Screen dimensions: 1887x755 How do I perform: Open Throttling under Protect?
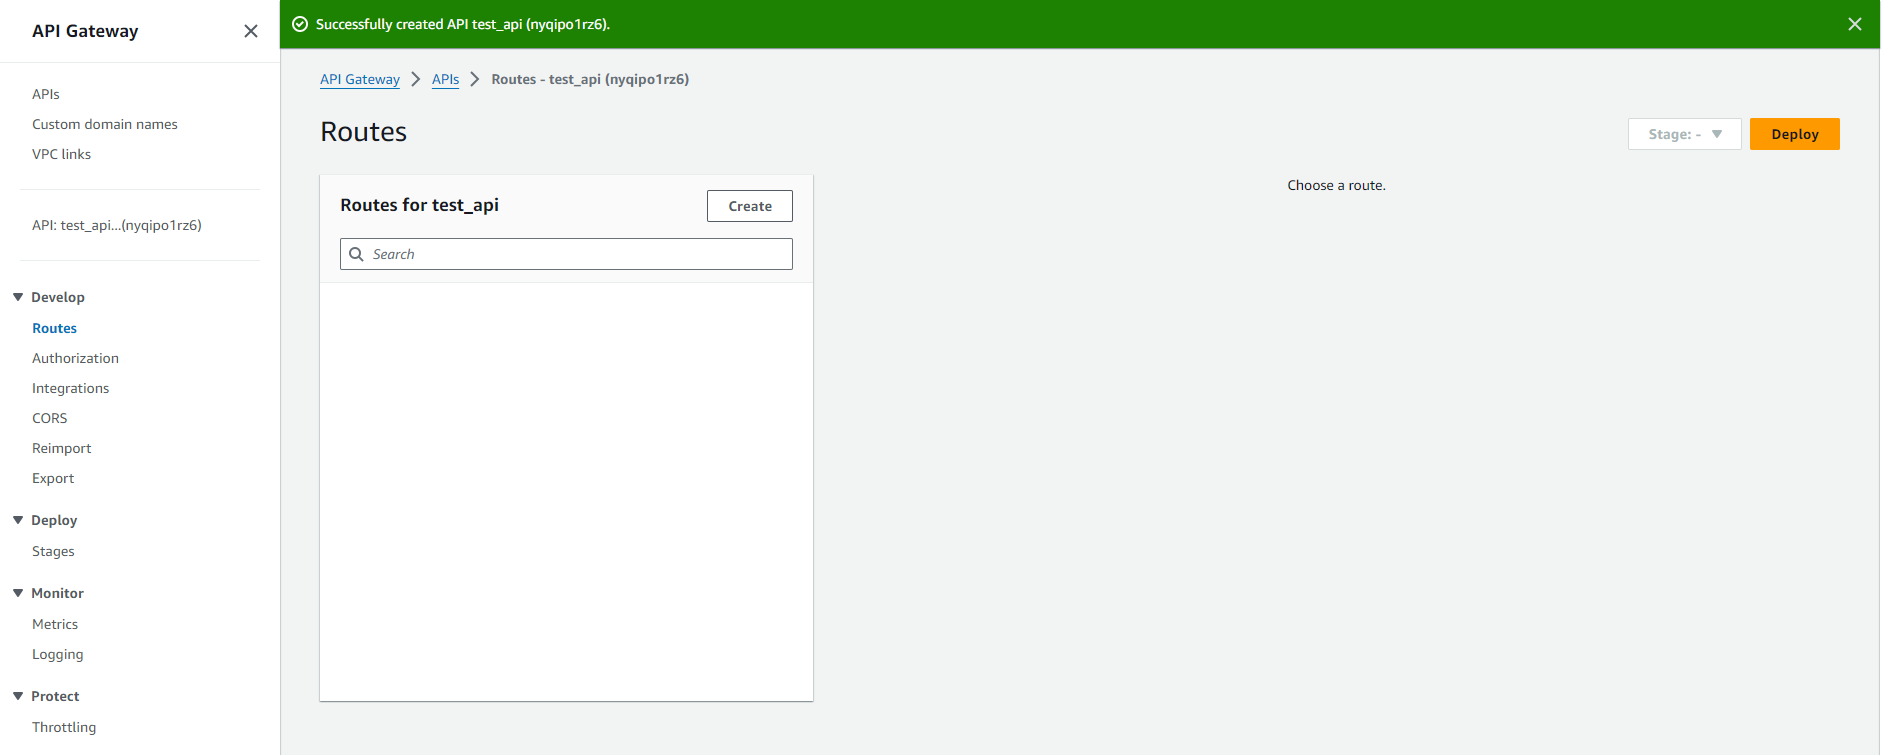tap(64, 727)
